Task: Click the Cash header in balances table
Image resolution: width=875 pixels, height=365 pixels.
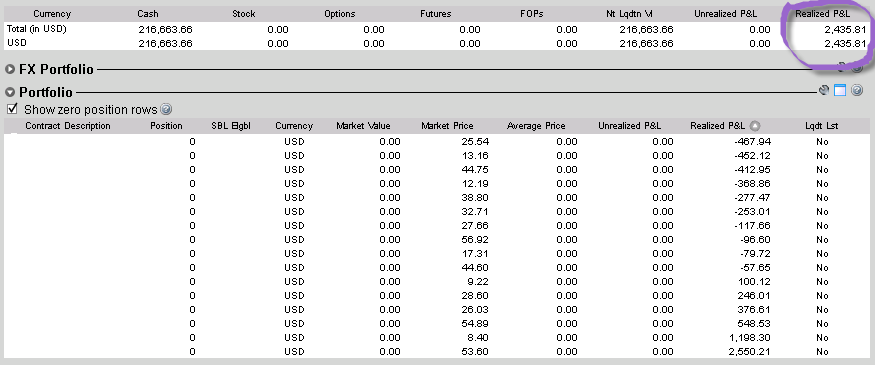Action: 148,13
